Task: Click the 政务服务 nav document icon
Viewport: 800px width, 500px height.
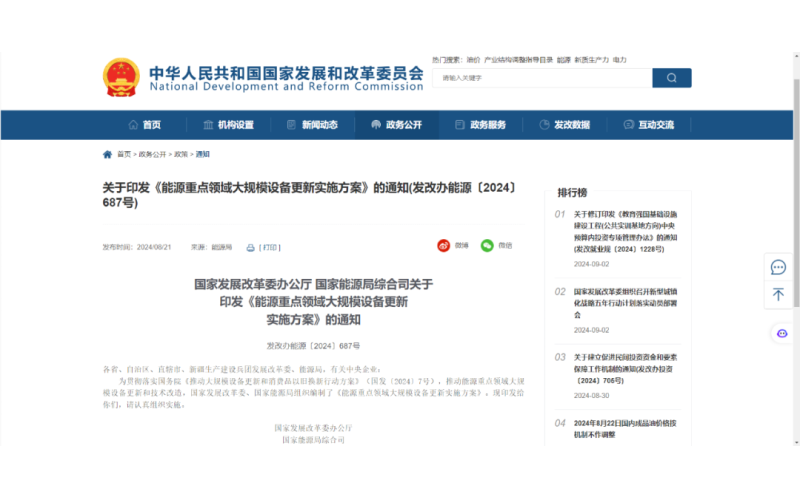Action: tap(460, 125)
